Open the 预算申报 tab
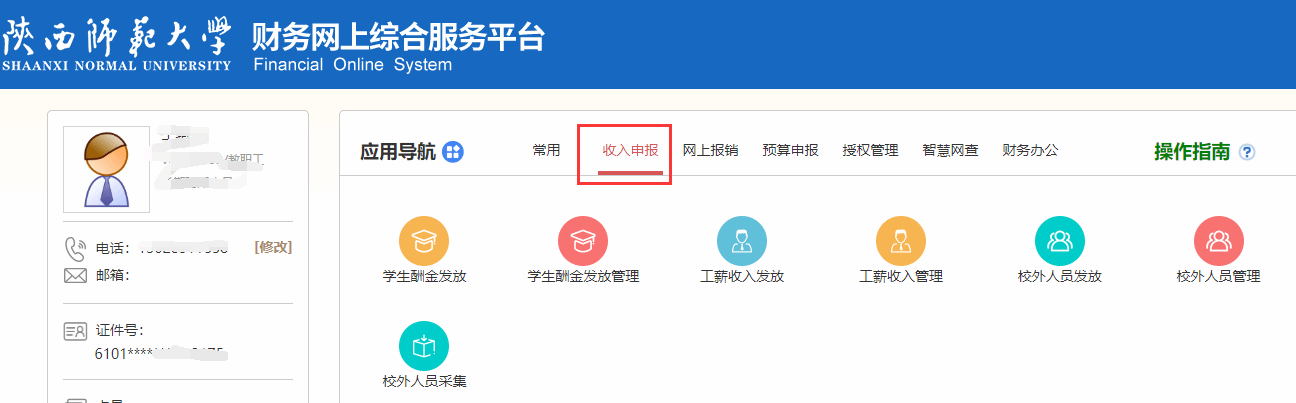Viewport: 1296px width, 403px height. pyautogui.click(x=790, y=151)
